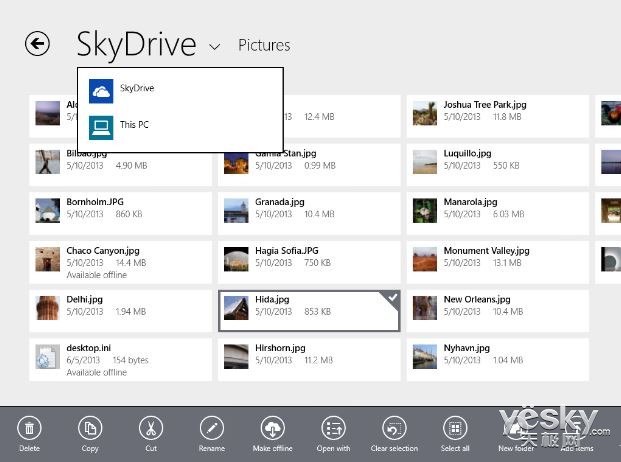This screenshot has width=621, height=462.
Task: Select all files in the folder
Action: point(455,433)
